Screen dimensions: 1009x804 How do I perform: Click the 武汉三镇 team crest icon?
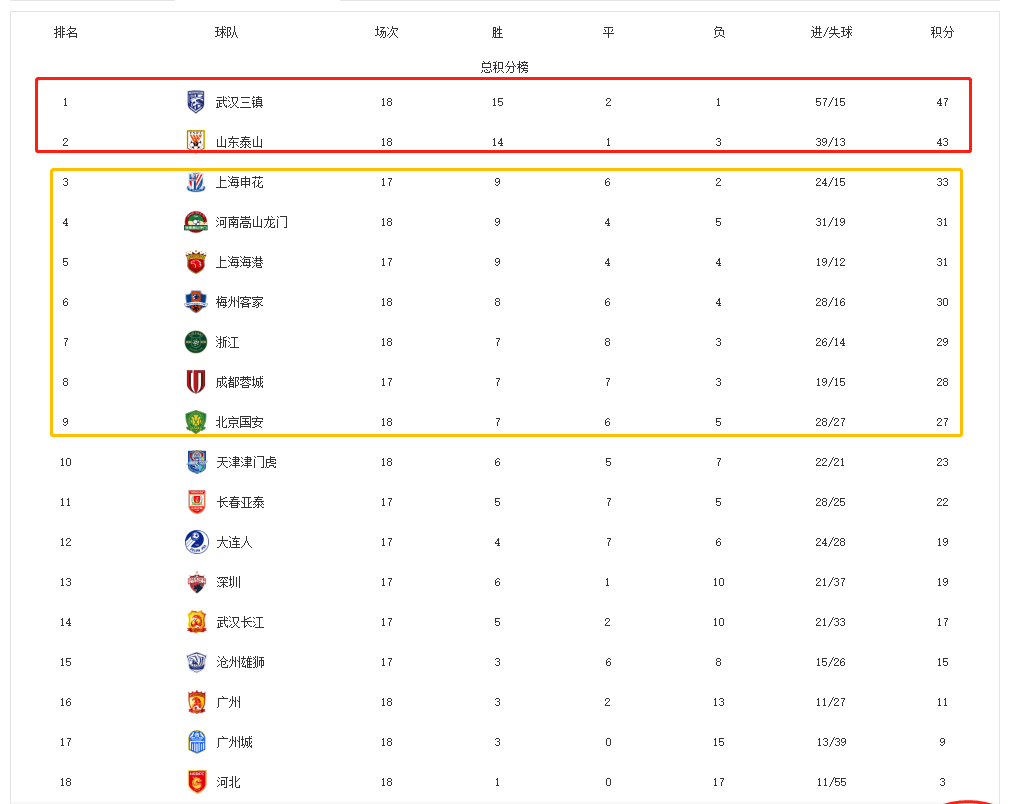[x=196, y=102]
